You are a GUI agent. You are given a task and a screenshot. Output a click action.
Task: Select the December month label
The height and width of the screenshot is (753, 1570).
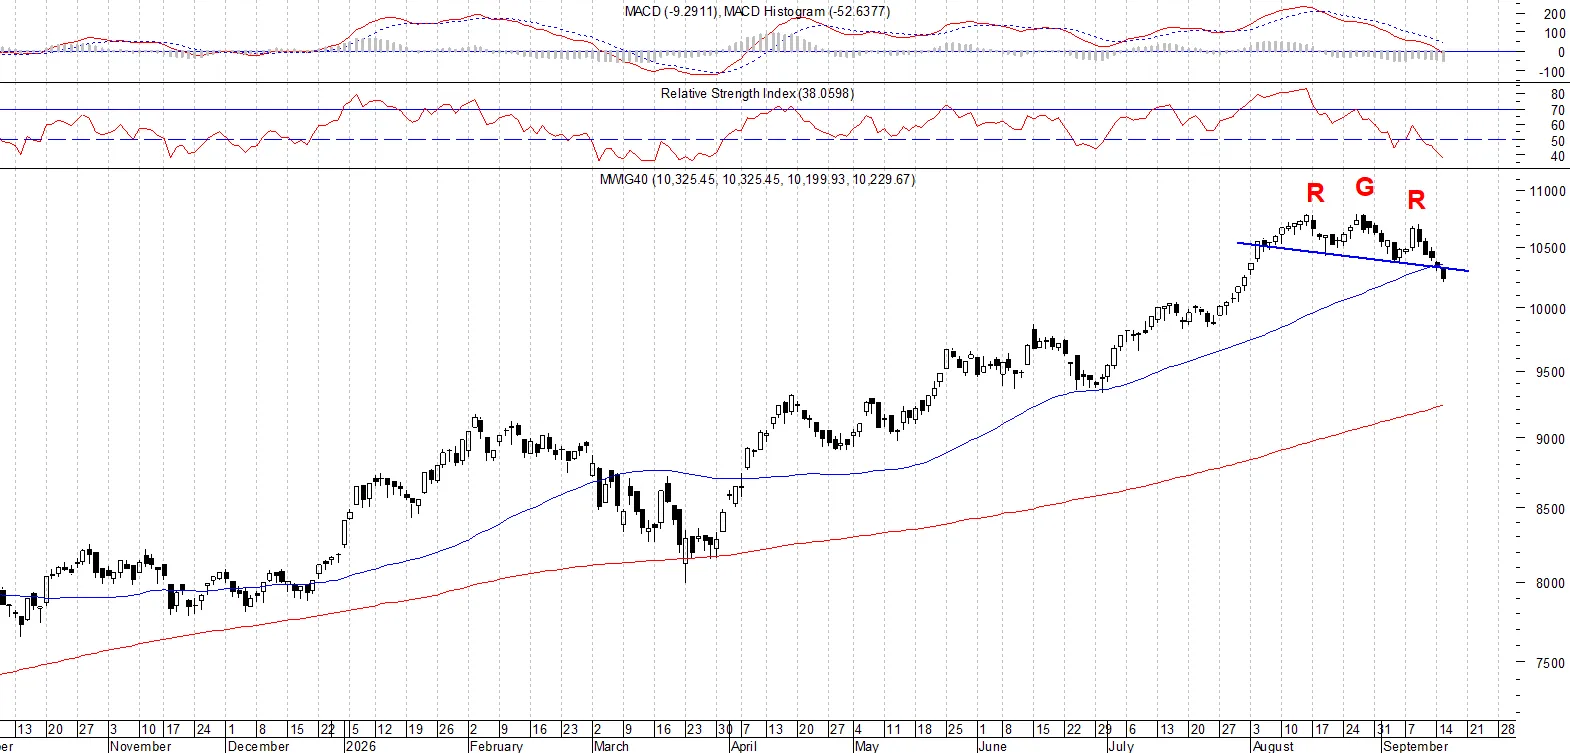click(259, 746)
